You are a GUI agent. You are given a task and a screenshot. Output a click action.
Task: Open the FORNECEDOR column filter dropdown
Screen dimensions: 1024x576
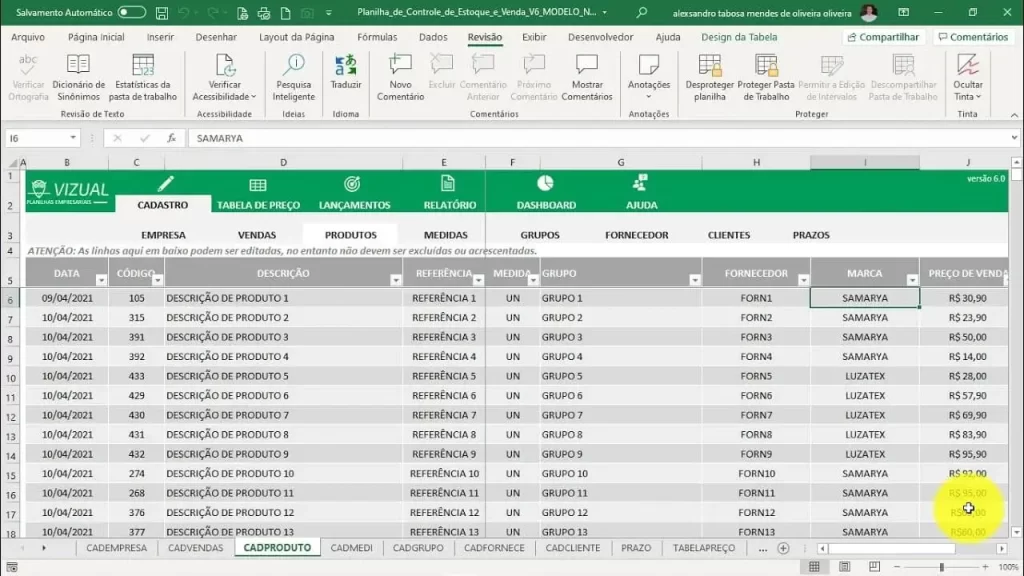[x=803, y=280]
